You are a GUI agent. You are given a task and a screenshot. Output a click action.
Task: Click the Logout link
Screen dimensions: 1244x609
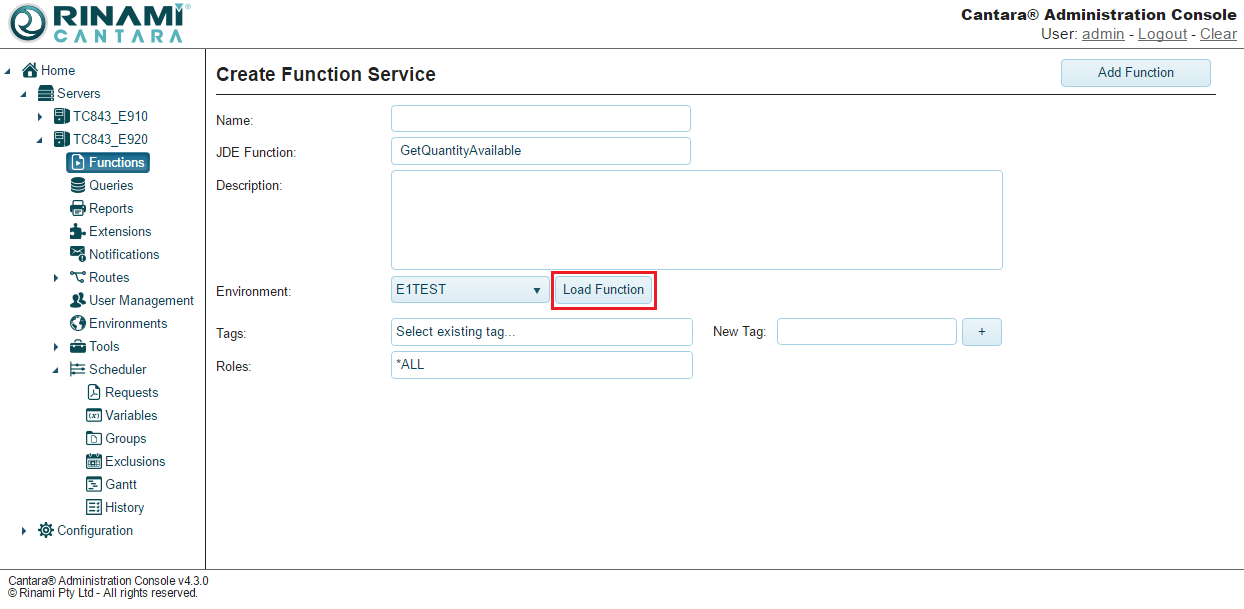(1162, 34)
